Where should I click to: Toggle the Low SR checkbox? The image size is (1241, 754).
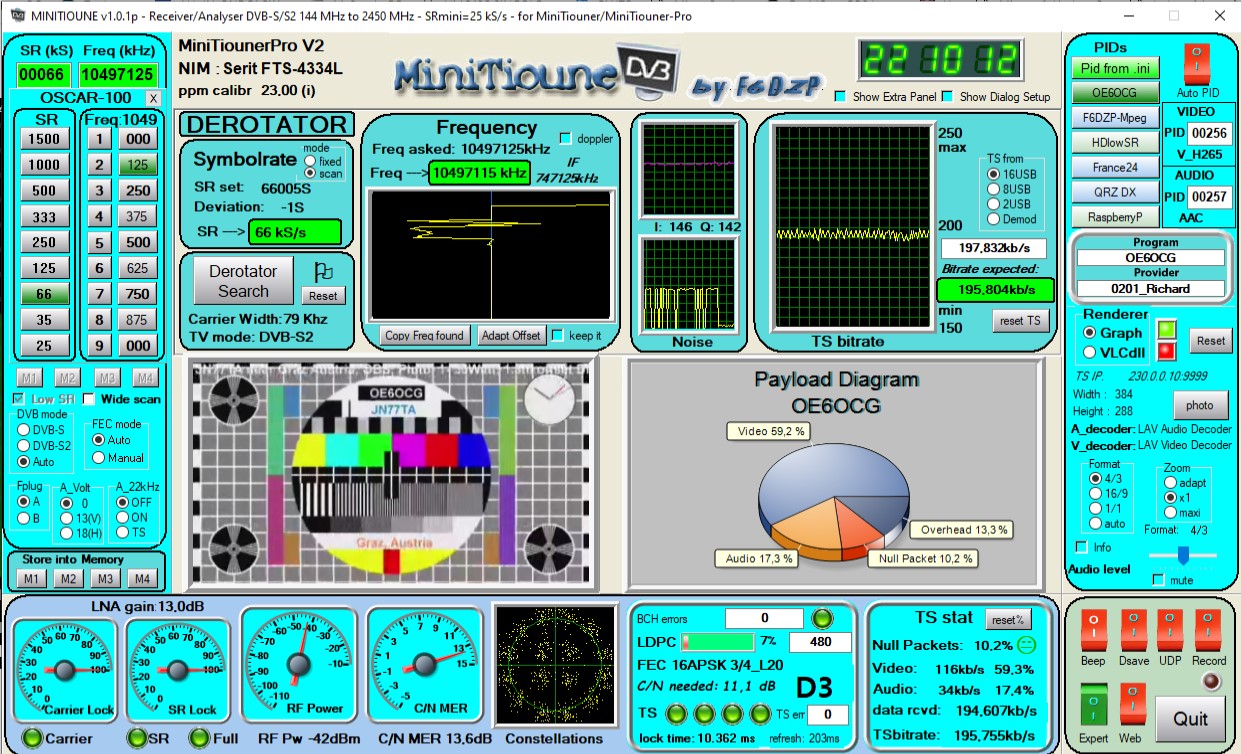point(17,399)
